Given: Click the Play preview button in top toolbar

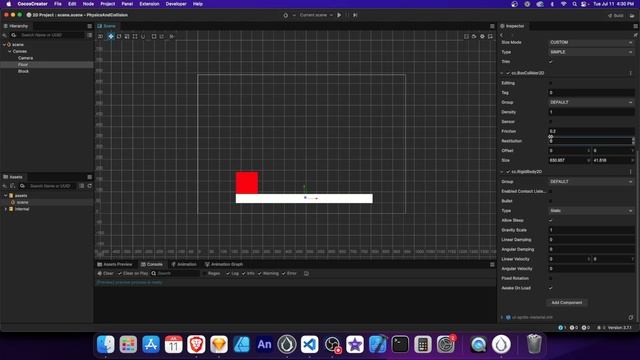Looking at the screenshot, I should [339, 15].
